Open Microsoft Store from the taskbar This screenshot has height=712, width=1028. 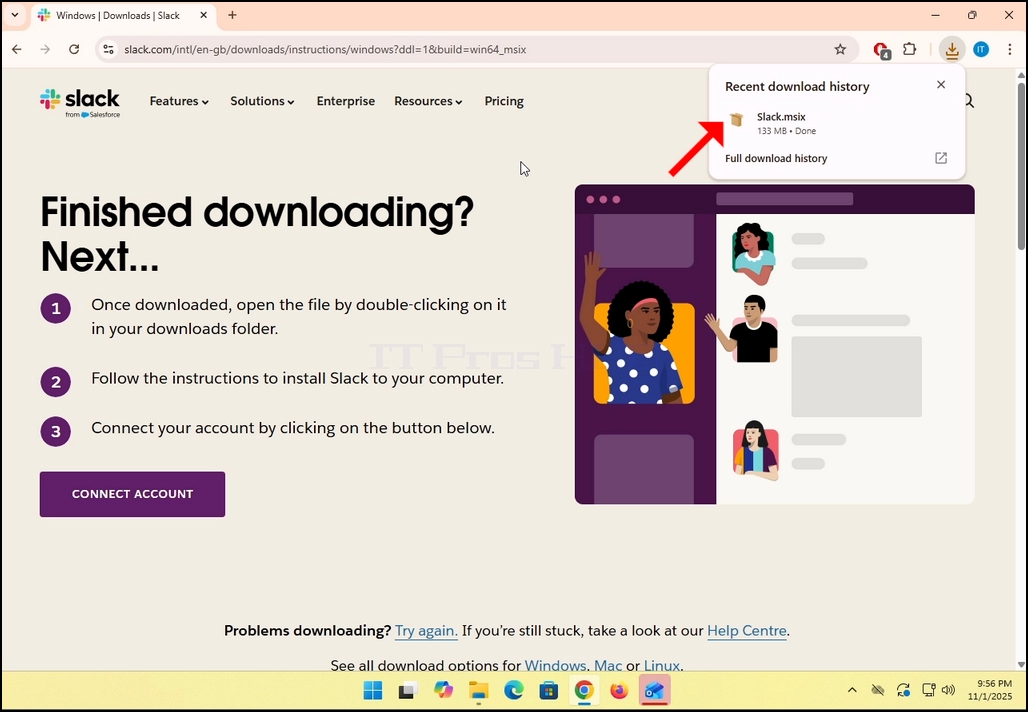point(549,690)
